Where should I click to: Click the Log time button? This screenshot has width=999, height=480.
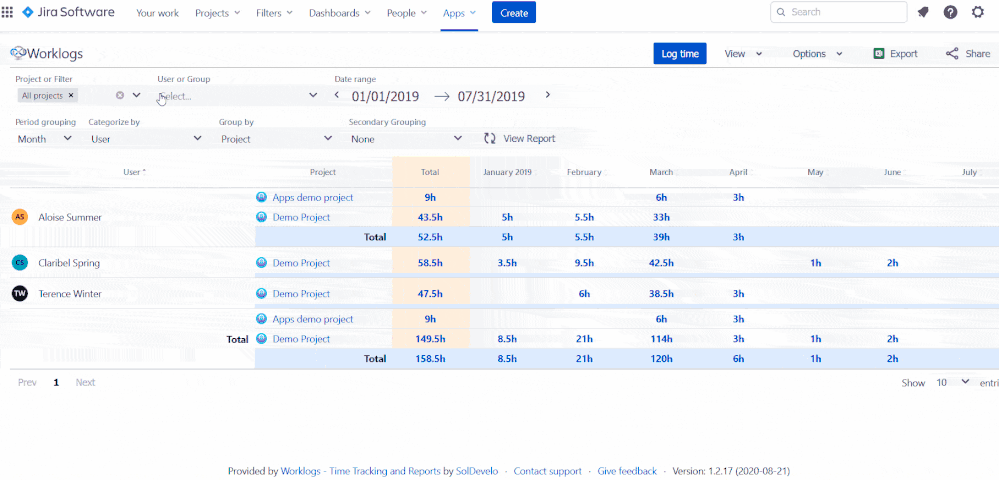[x=680, y=54]
